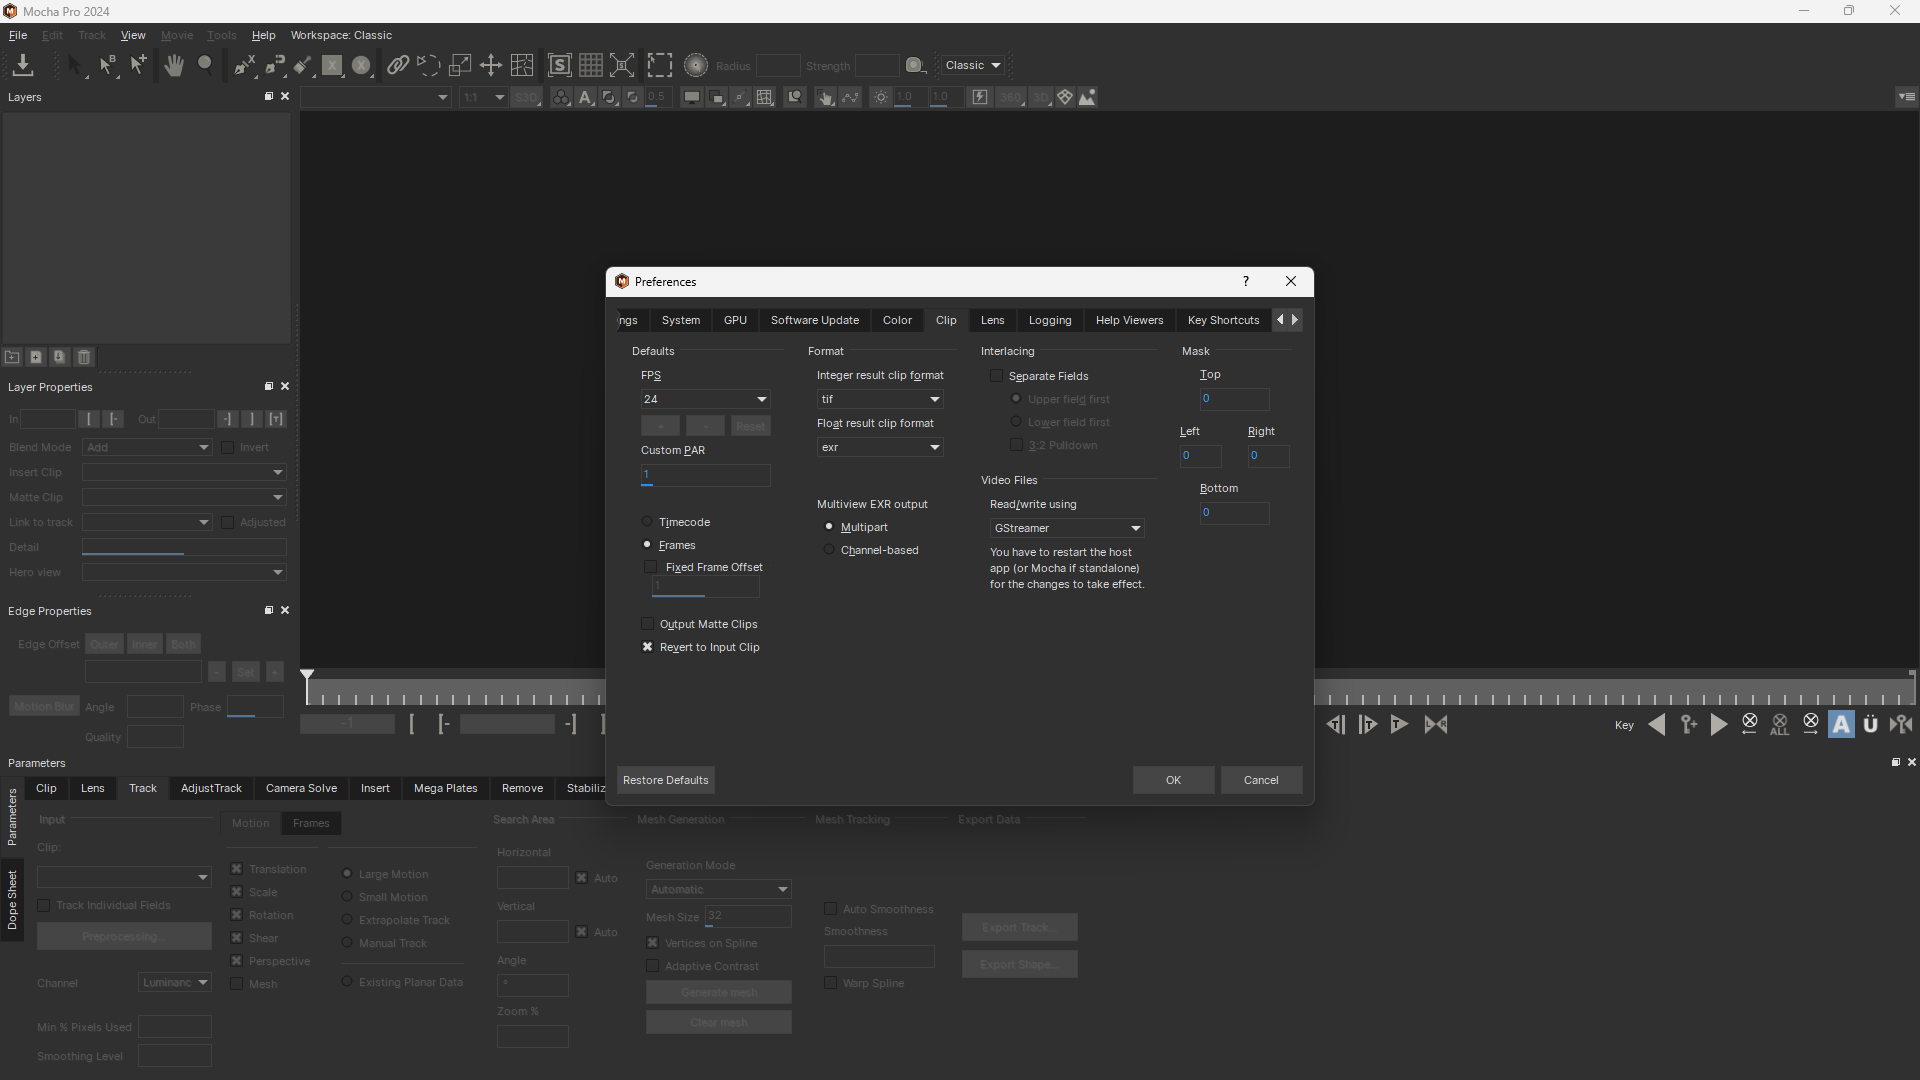1920x1080 pixels.
Task: Switch to the Key Shortcuts tab
Action: (1223, 320)
